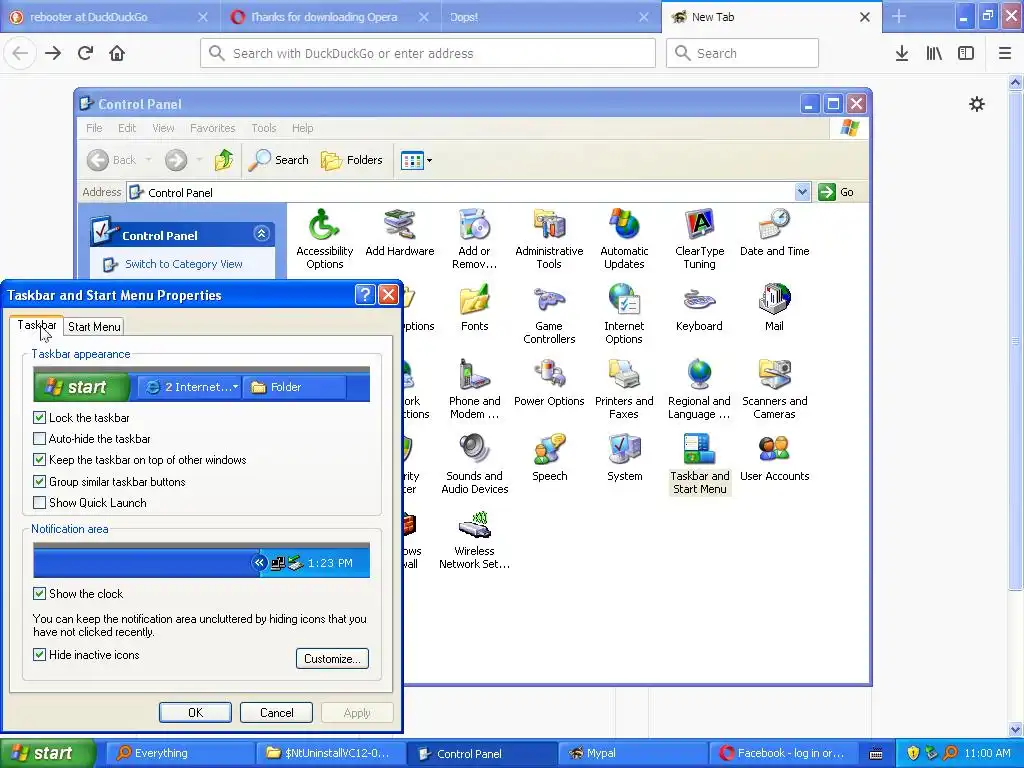Open Date and Time icon
The image size is (1024, 768).
[775, 232]
